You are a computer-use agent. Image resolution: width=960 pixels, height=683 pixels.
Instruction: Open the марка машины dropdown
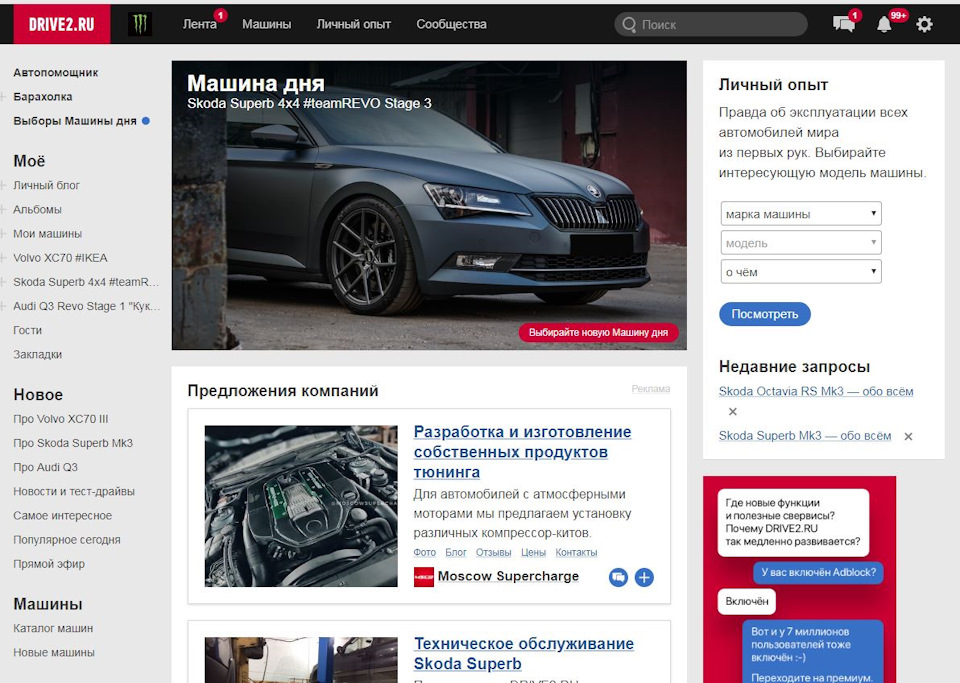801,214
